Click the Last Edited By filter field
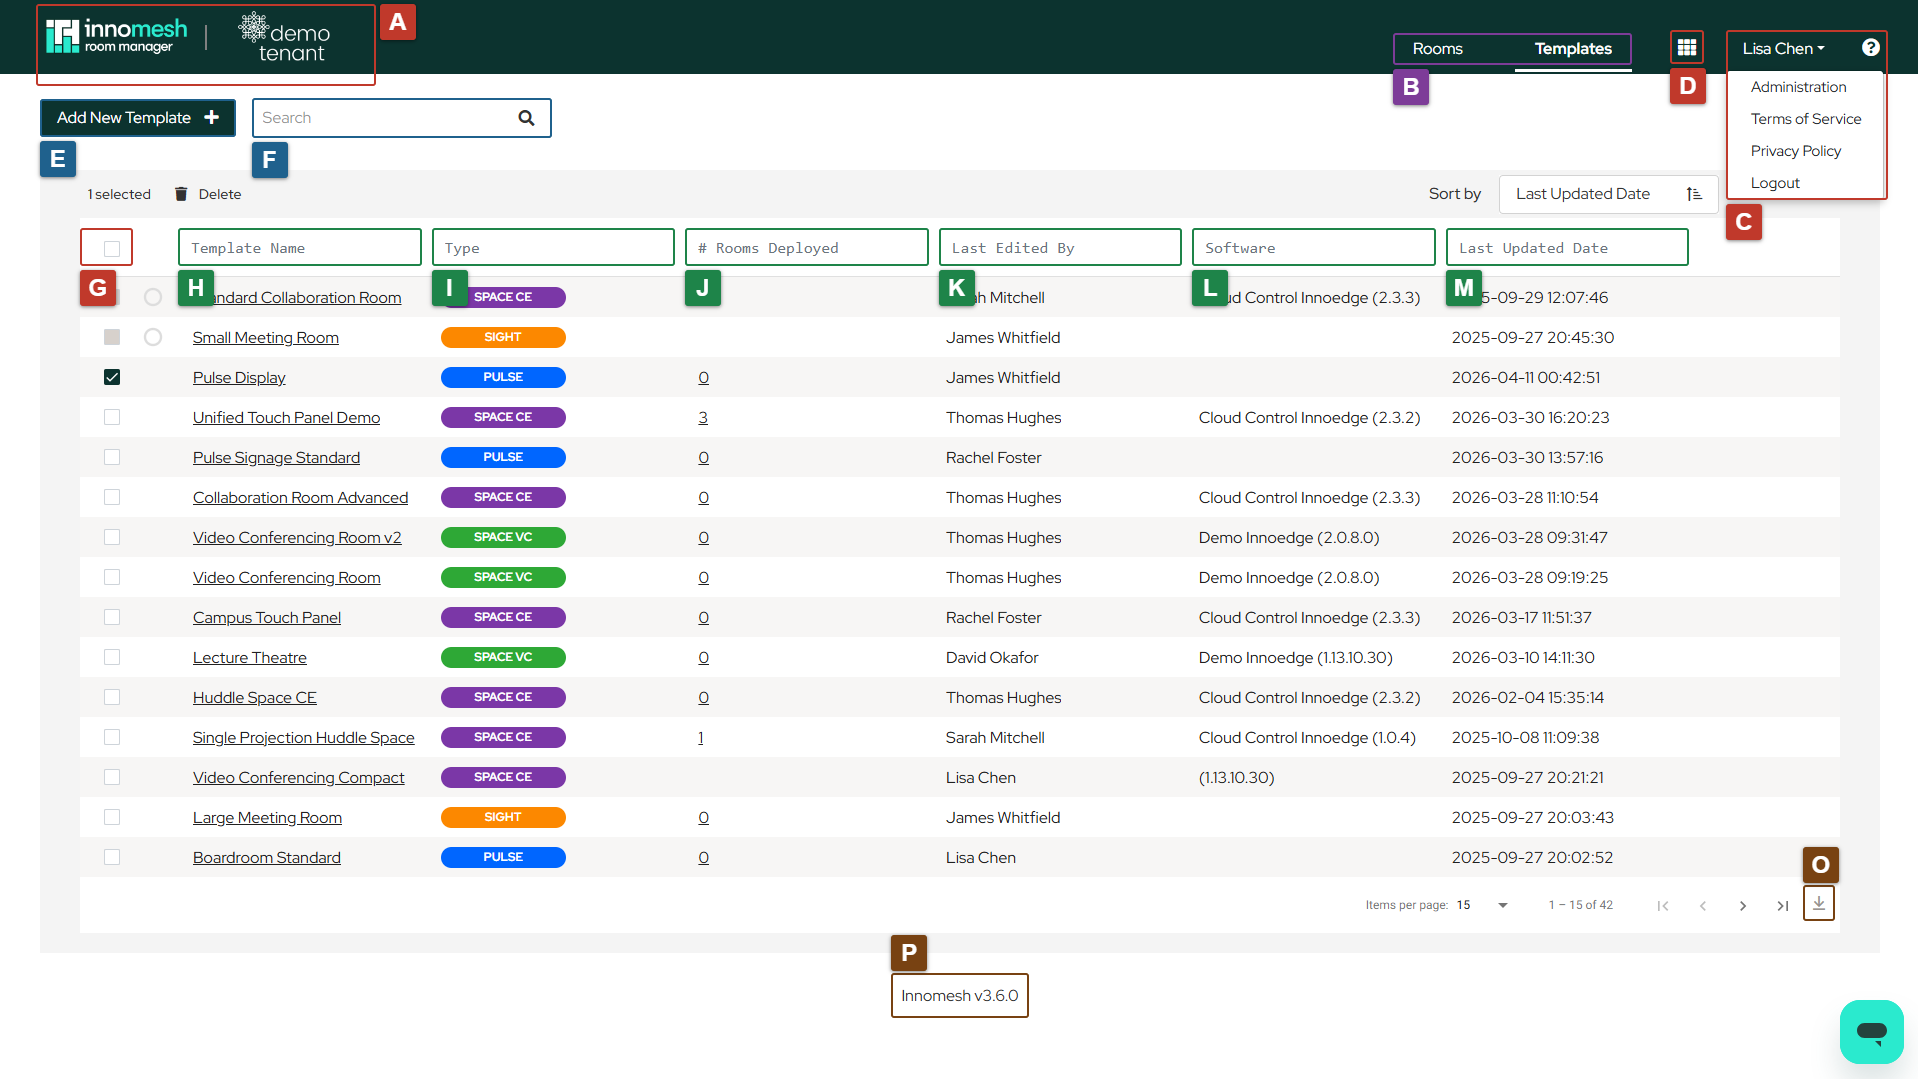Screen dimensions: 1918x1079 1060,248
